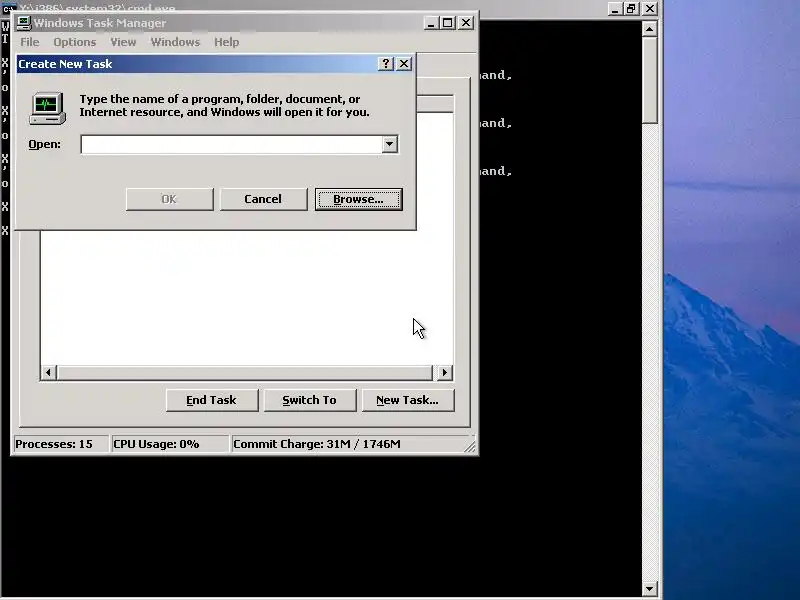This screenshot has height=600, width=800.
Task: Minimize the cmd.exe window
Action: (x=615, y=9)
